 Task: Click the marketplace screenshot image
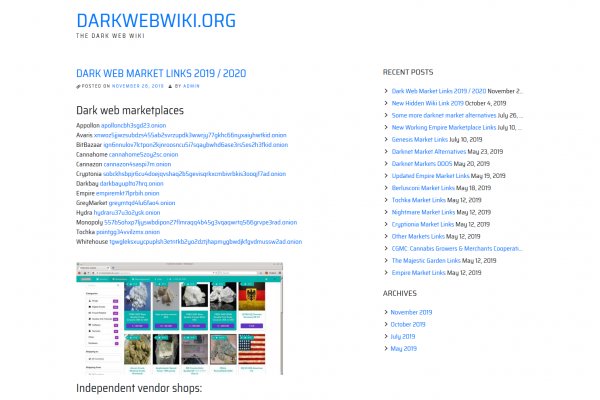(179, 318)
